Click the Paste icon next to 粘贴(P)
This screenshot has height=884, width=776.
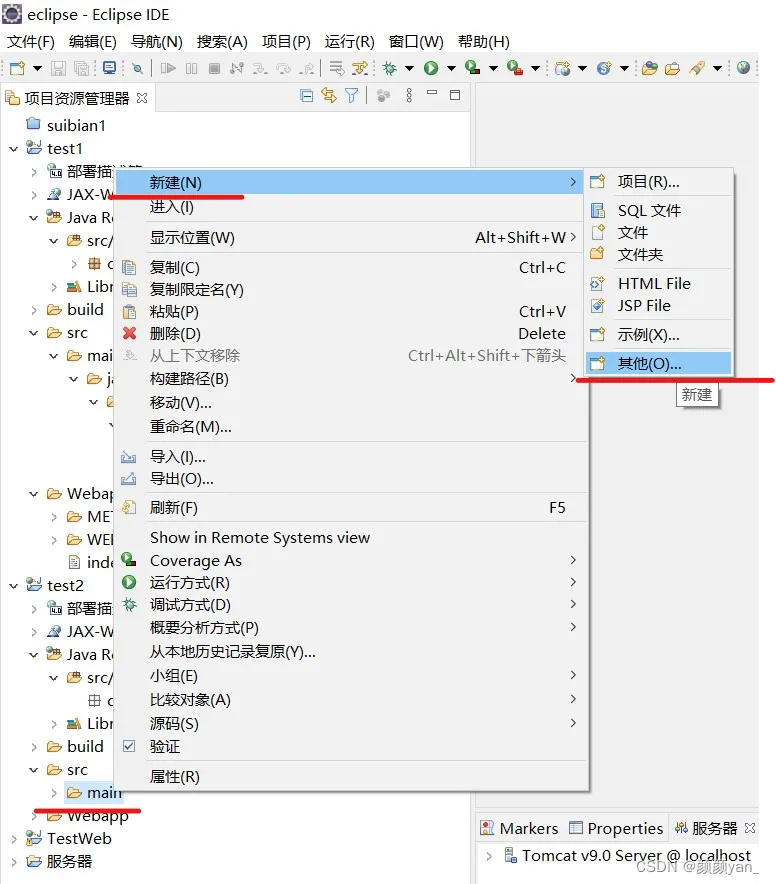pyautogui.click(x=129, y=311)
